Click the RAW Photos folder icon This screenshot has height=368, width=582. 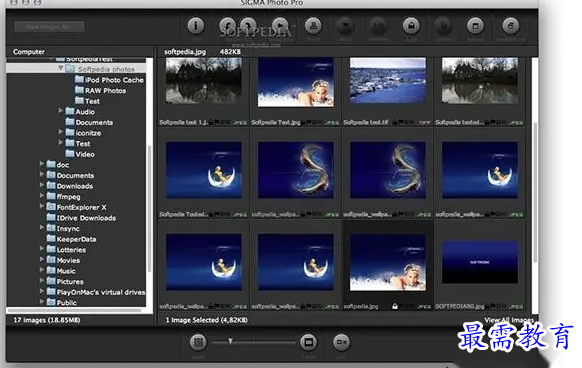tap(79, 90)
